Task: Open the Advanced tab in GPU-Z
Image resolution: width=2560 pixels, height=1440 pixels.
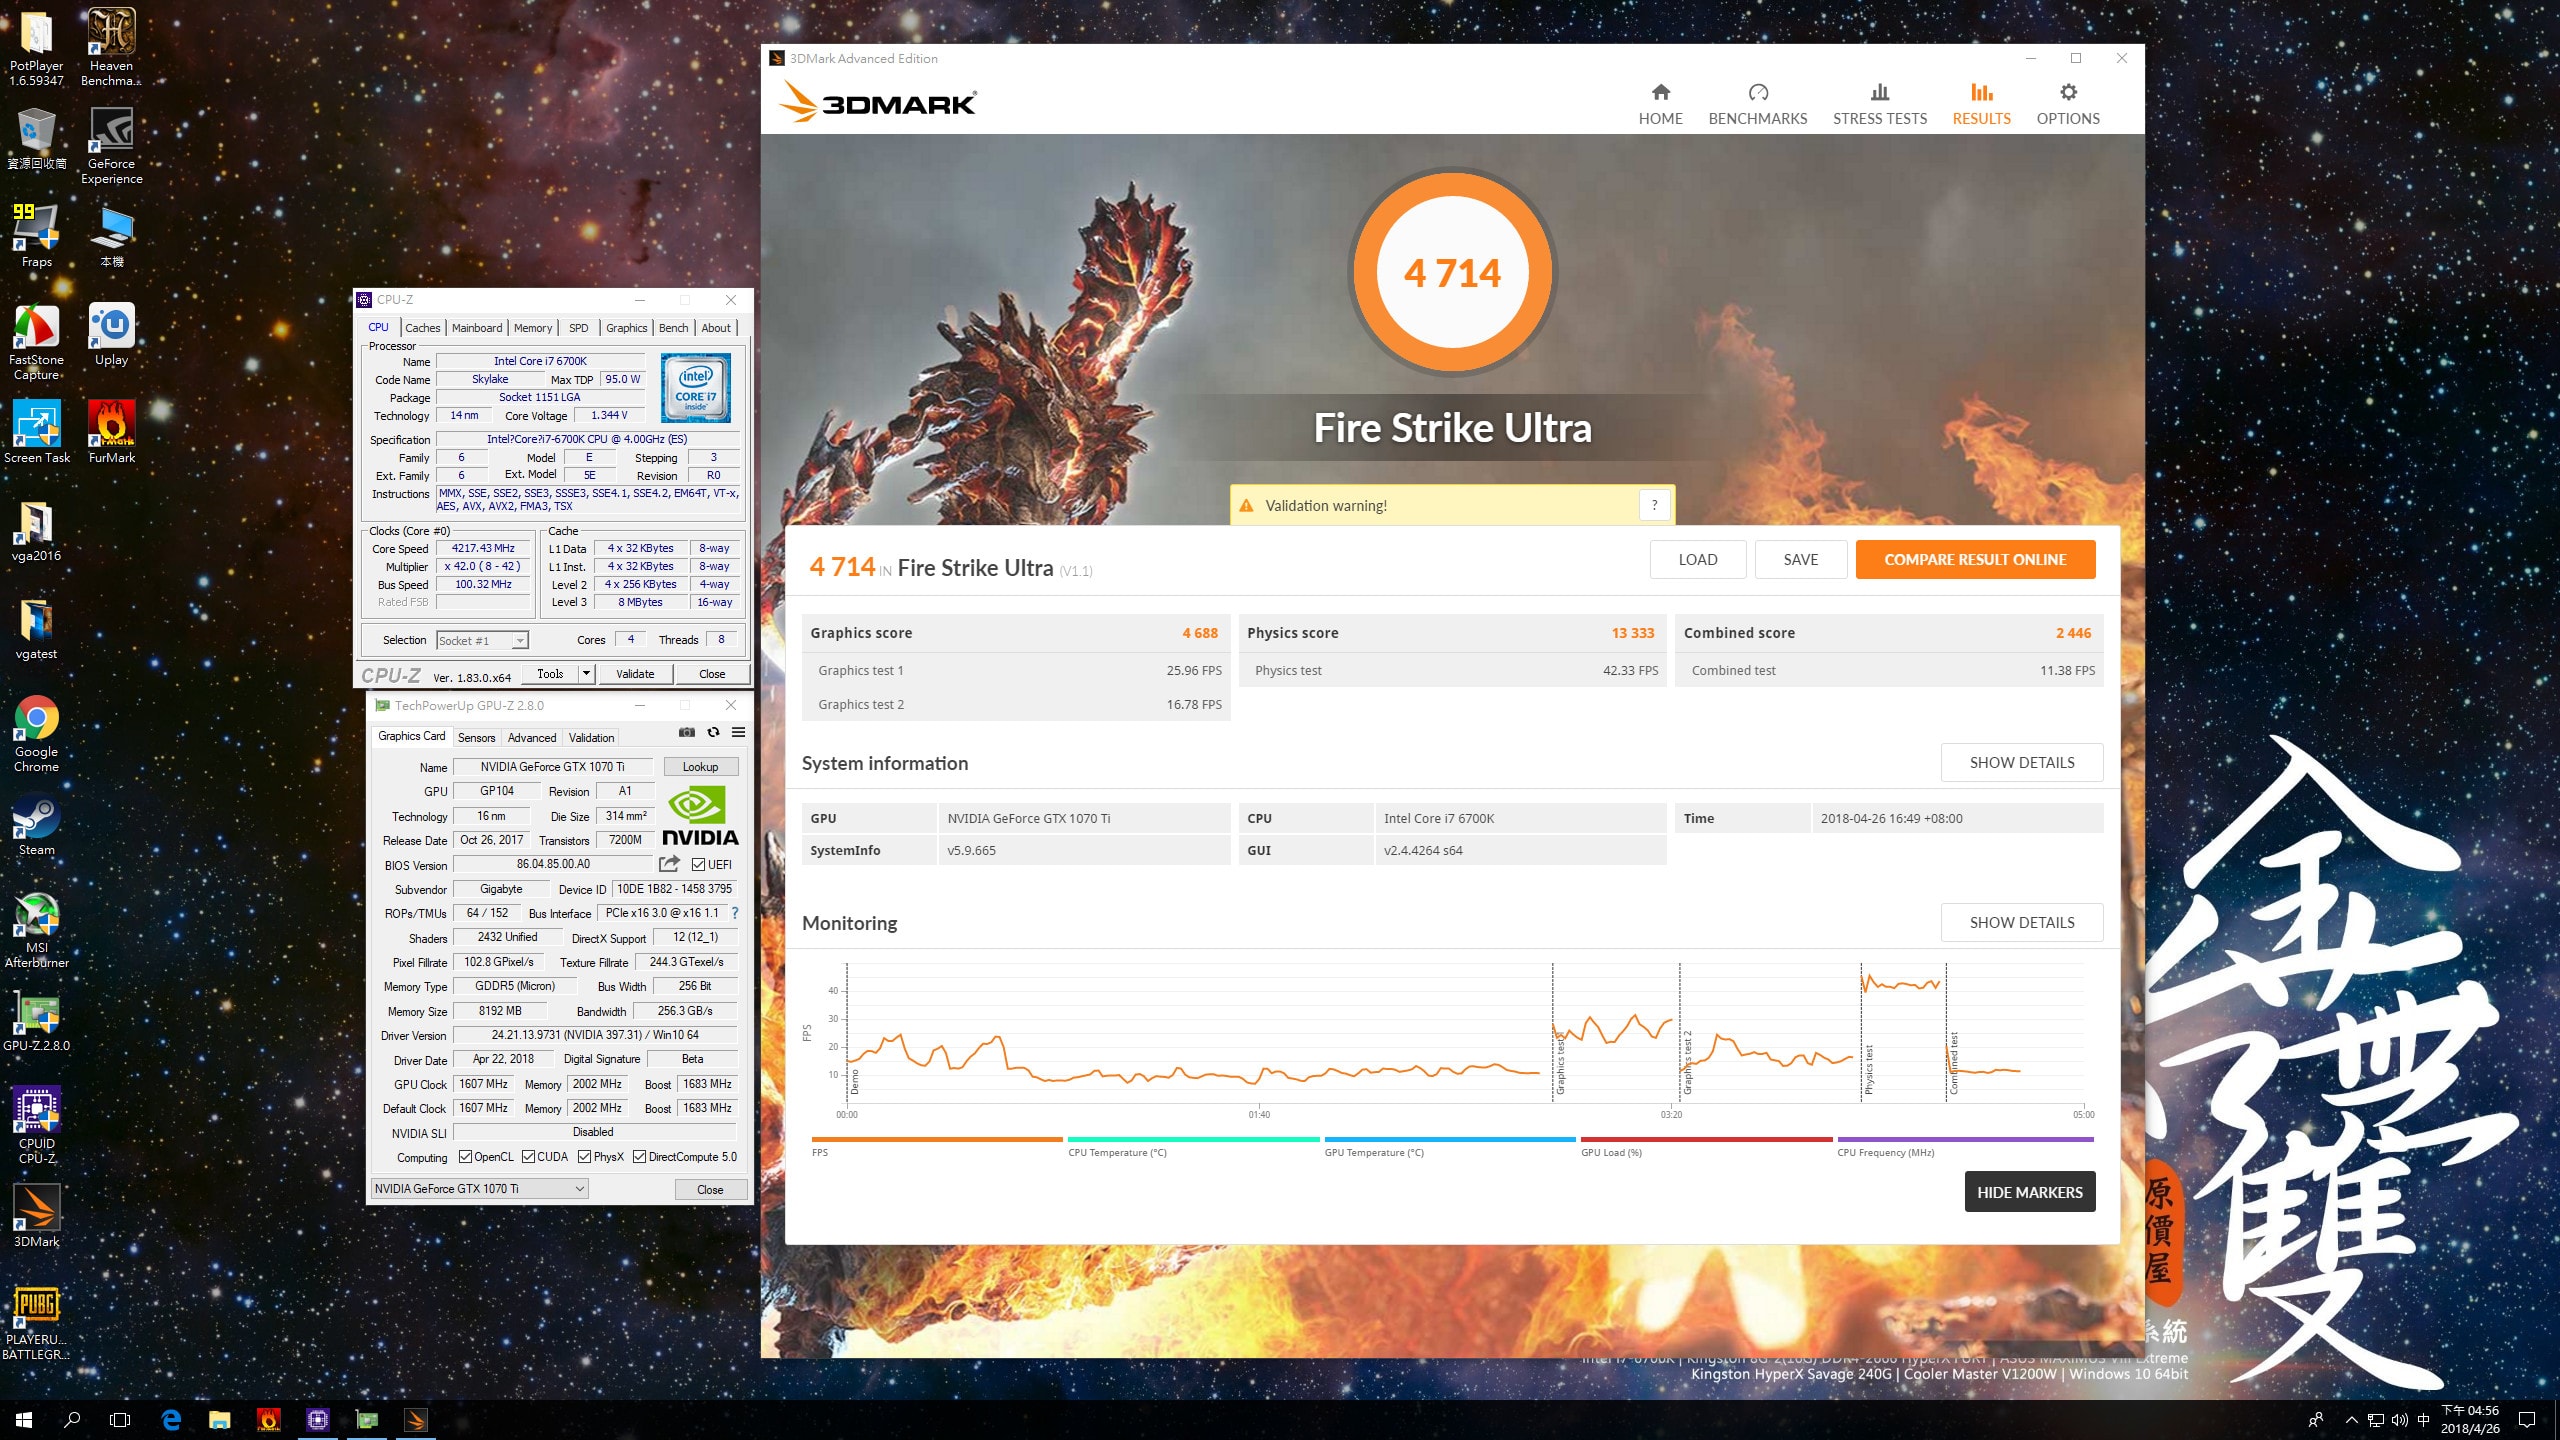Action: pos(531,738)
